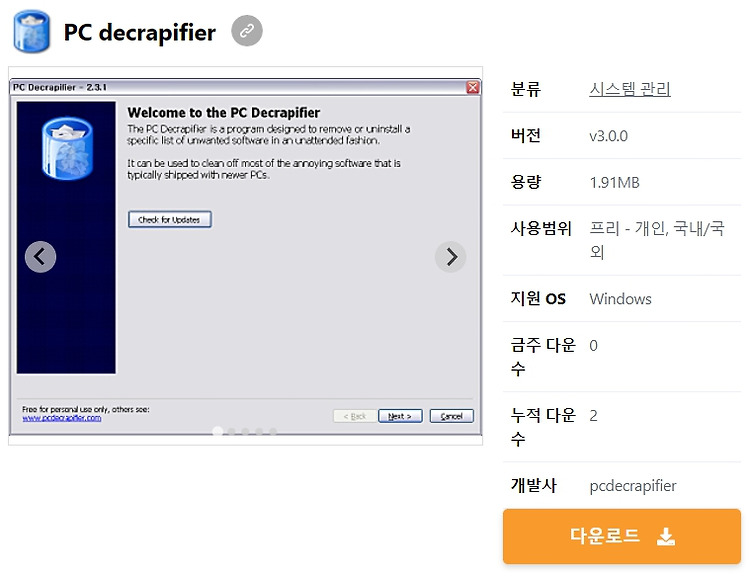Click the recycle bin image in blue panel
The height and width of the screenshot is (578, 750).
pos(67,149)
